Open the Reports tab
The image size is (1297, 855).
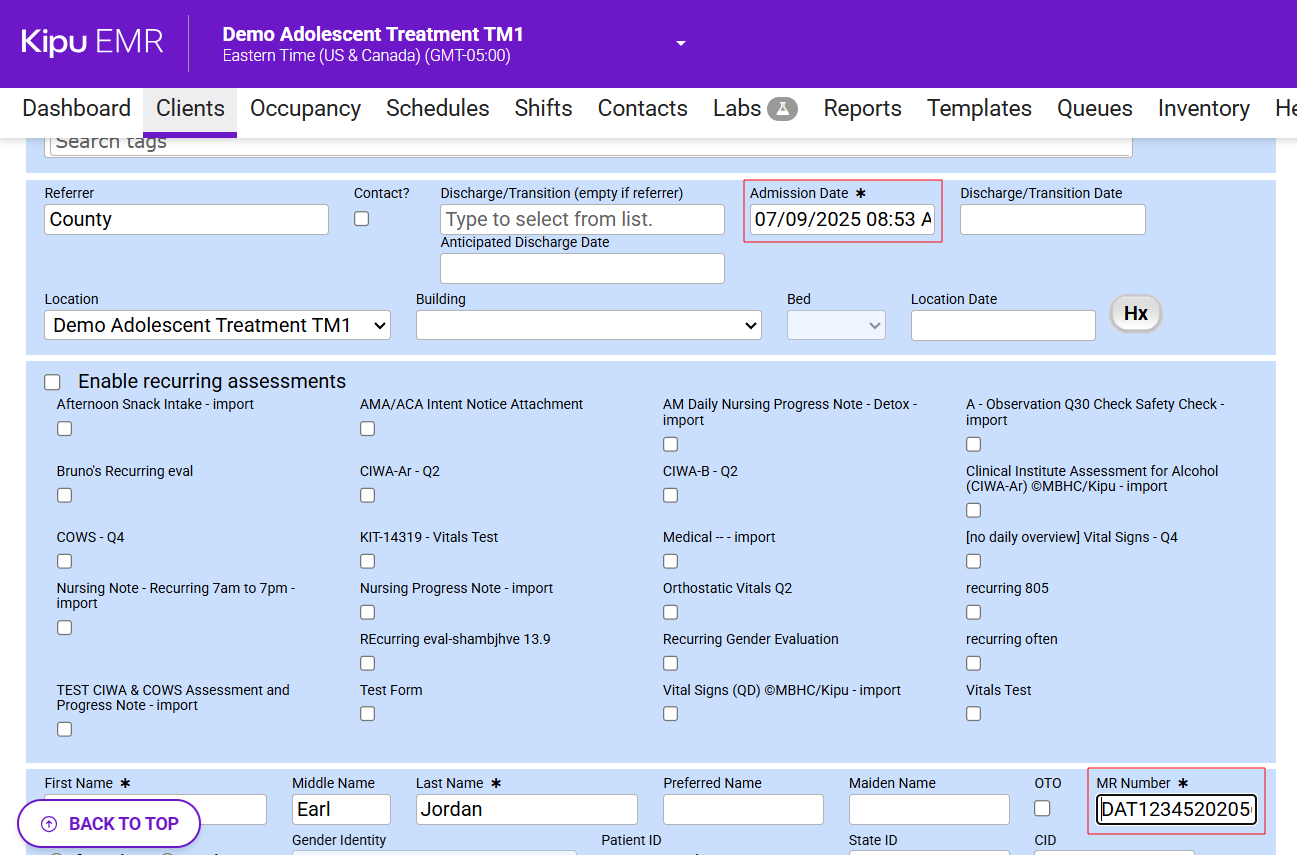pyautogui.click(x=862, y=109)
